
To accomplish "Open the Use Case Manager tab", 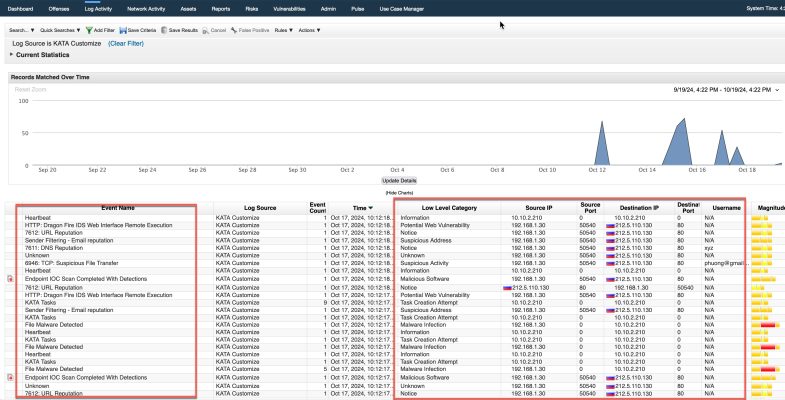I will tap(402, 9).
